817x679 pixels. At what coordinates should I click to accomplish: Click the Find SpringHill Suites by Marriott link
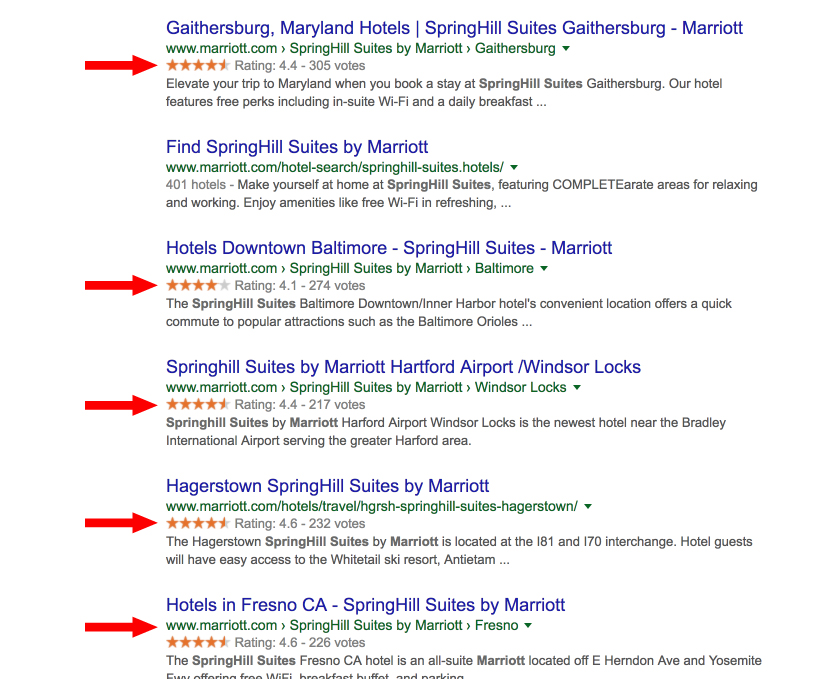[x=297, y=147]
